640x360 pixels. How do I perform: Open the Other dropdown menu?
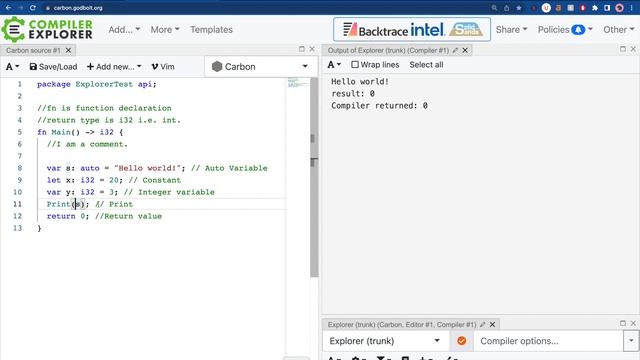[619, 29]
